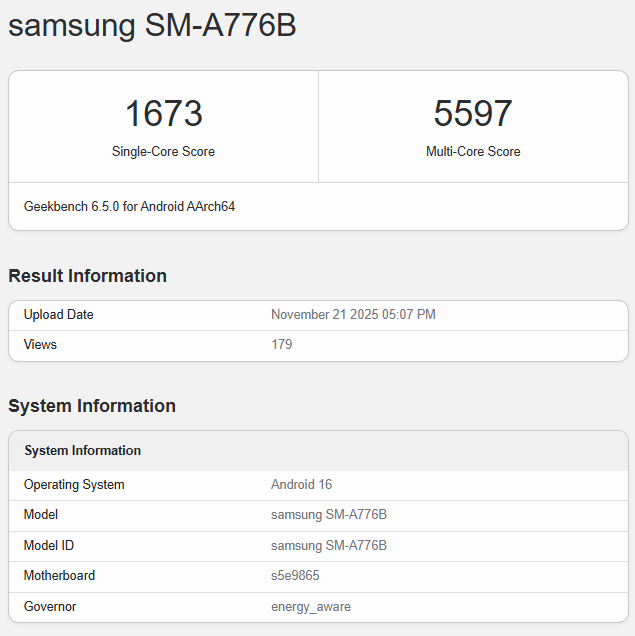The height and width of the screenshot is (636, 635).
Task: Select the Multi-Core Score label
Action: (473, 152)
